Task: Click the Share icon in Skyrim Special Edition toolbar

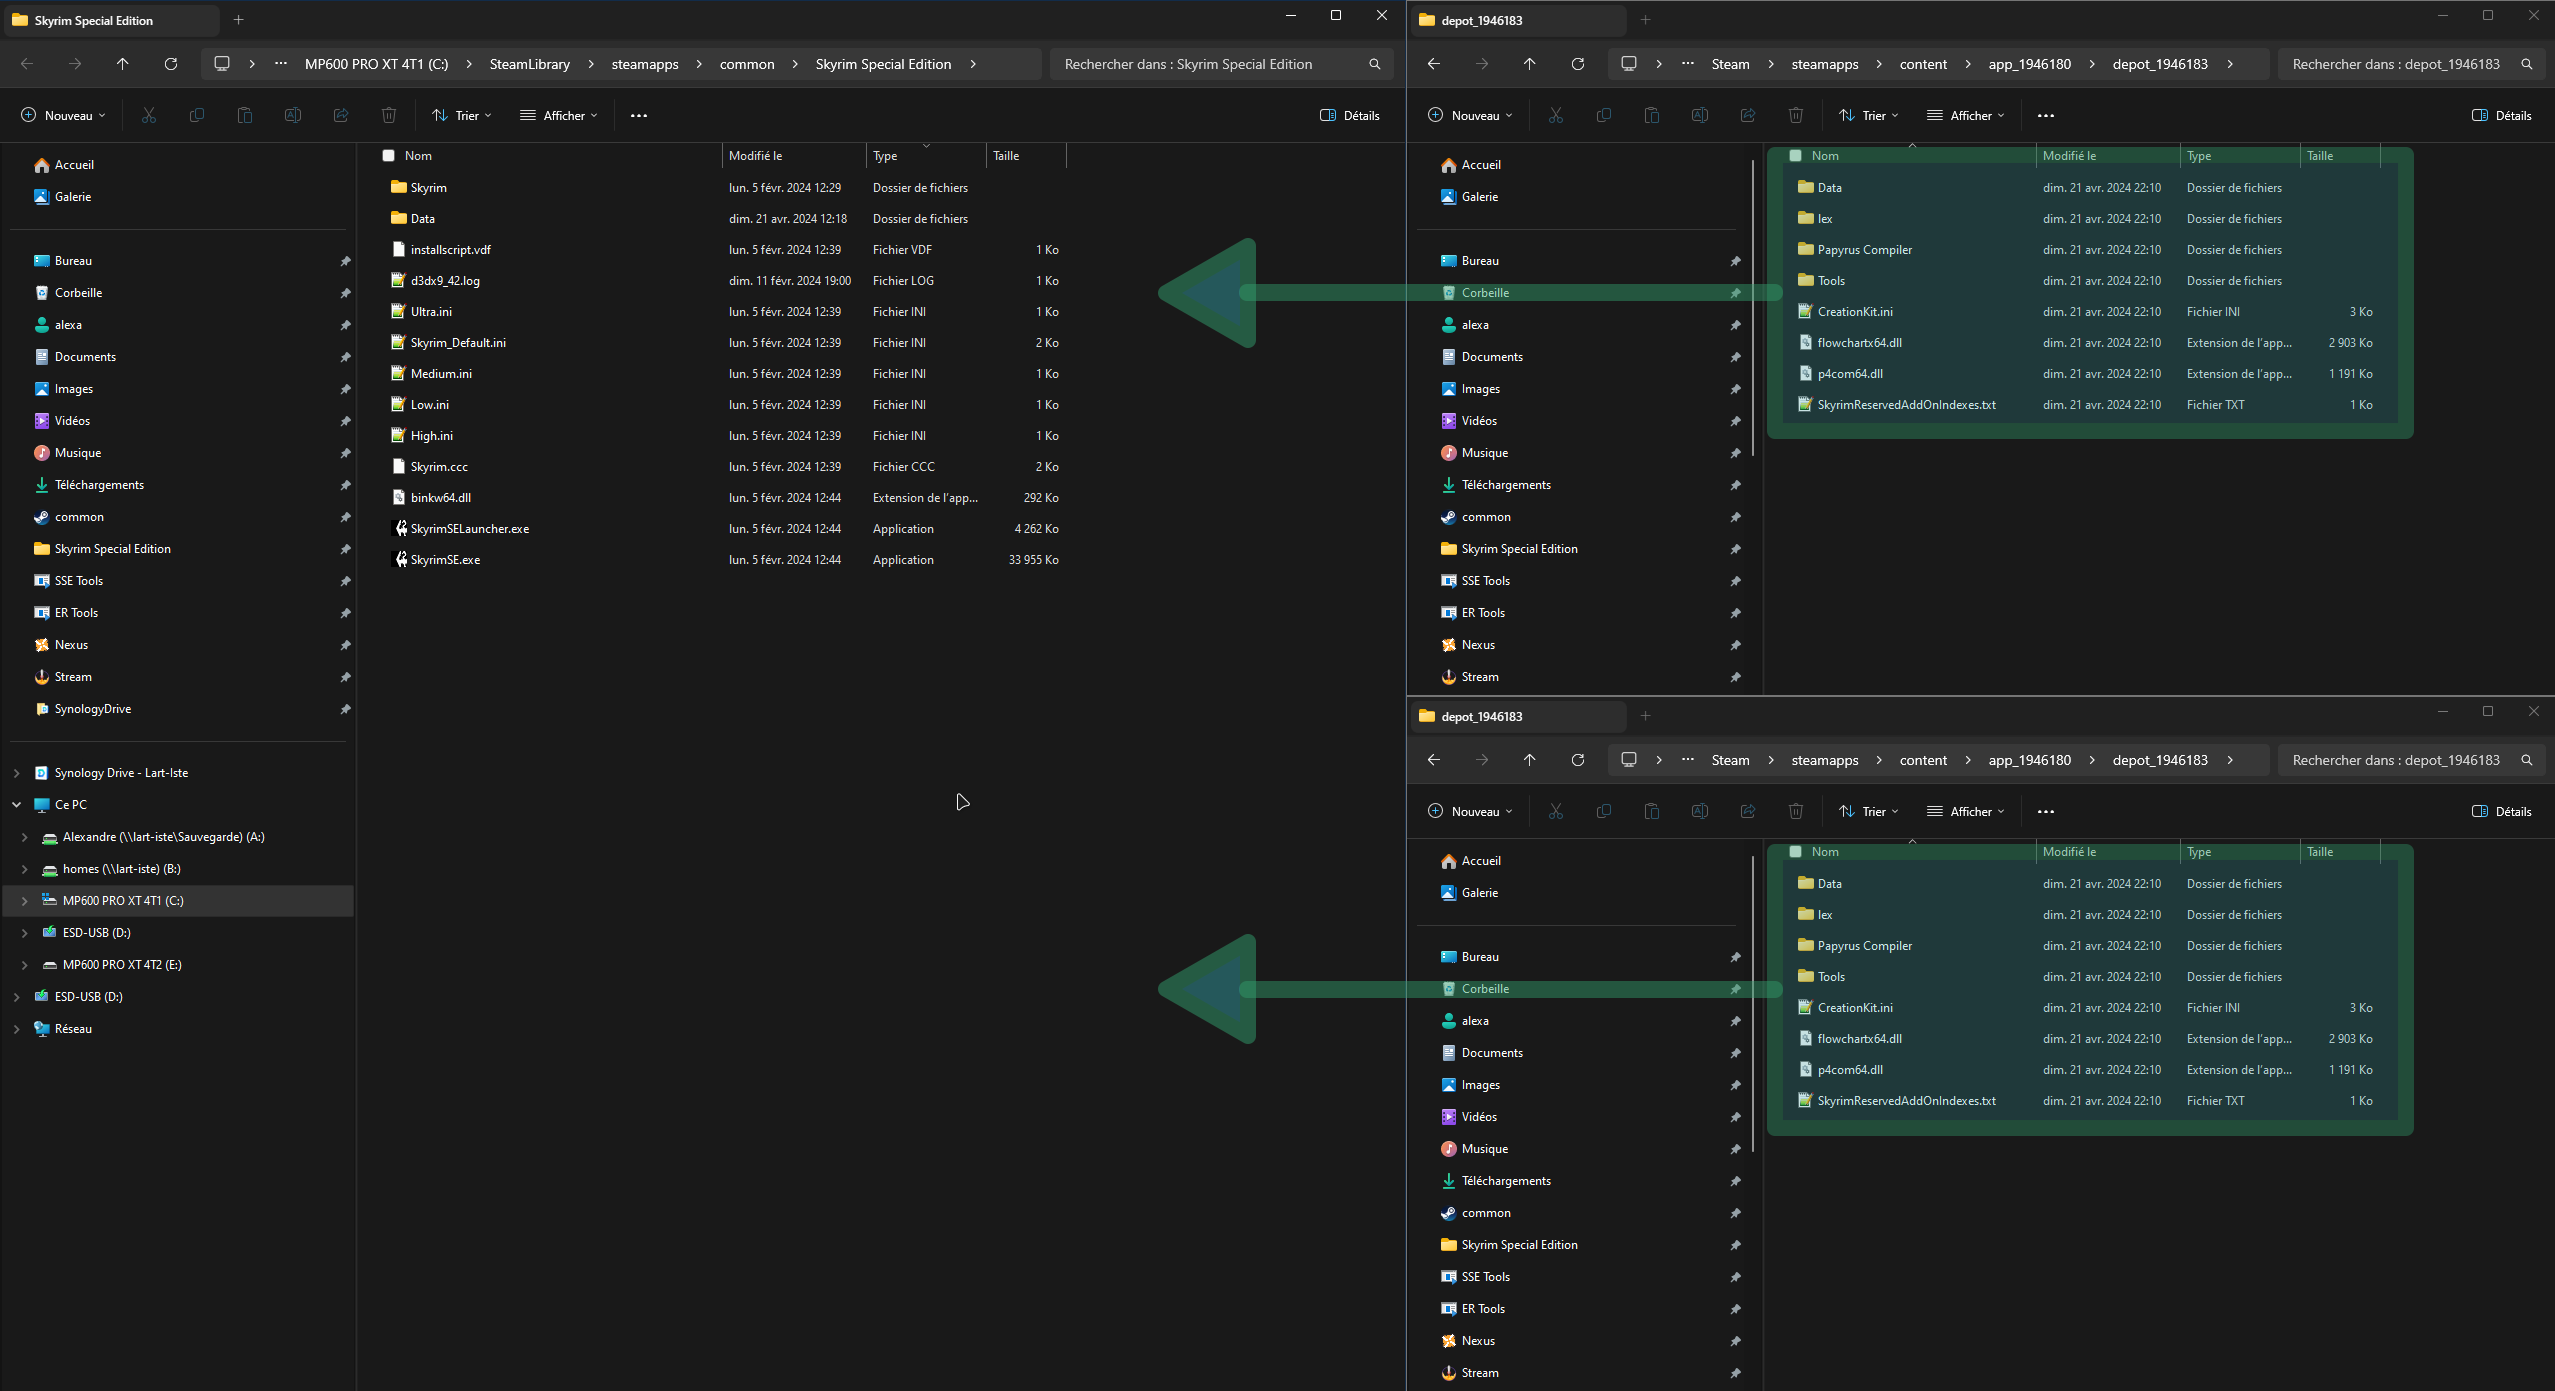Action: point(341,116)
